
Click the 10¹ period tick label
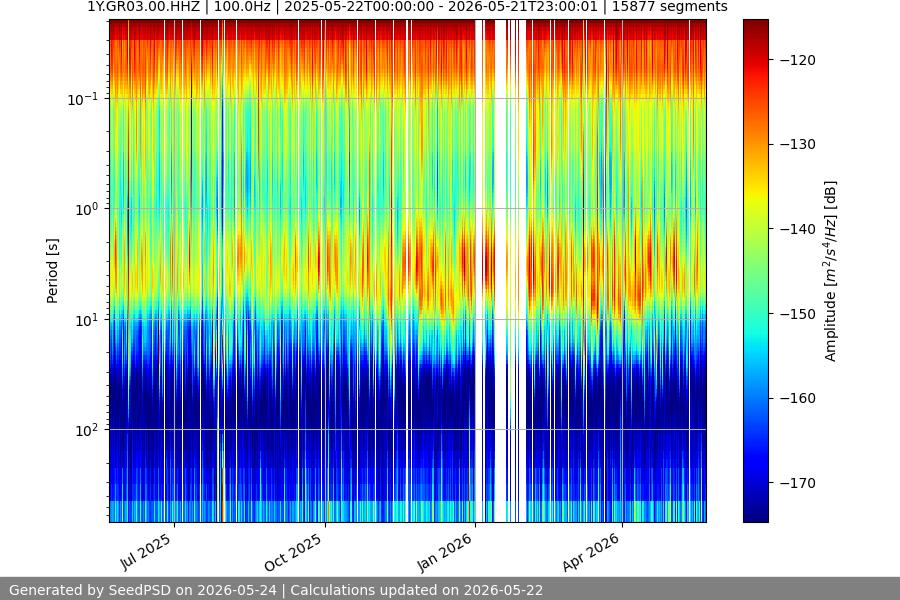pos(87,320)
